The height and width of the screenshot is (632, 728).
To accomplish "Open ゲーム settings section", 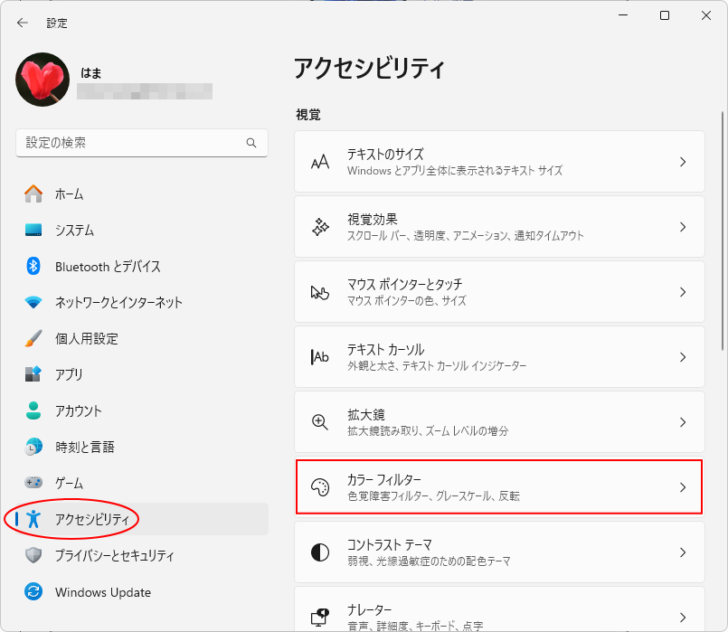I will (142, 483).
